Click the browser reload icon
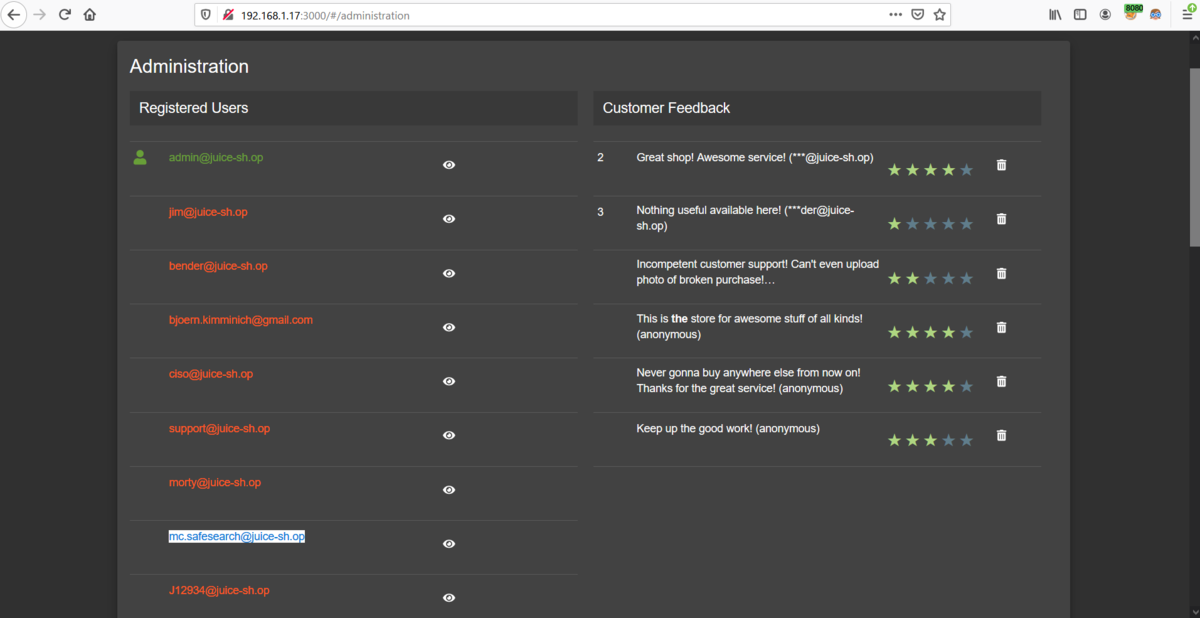The width and height of the screenshot is (1200, 618). coord(65,15)
